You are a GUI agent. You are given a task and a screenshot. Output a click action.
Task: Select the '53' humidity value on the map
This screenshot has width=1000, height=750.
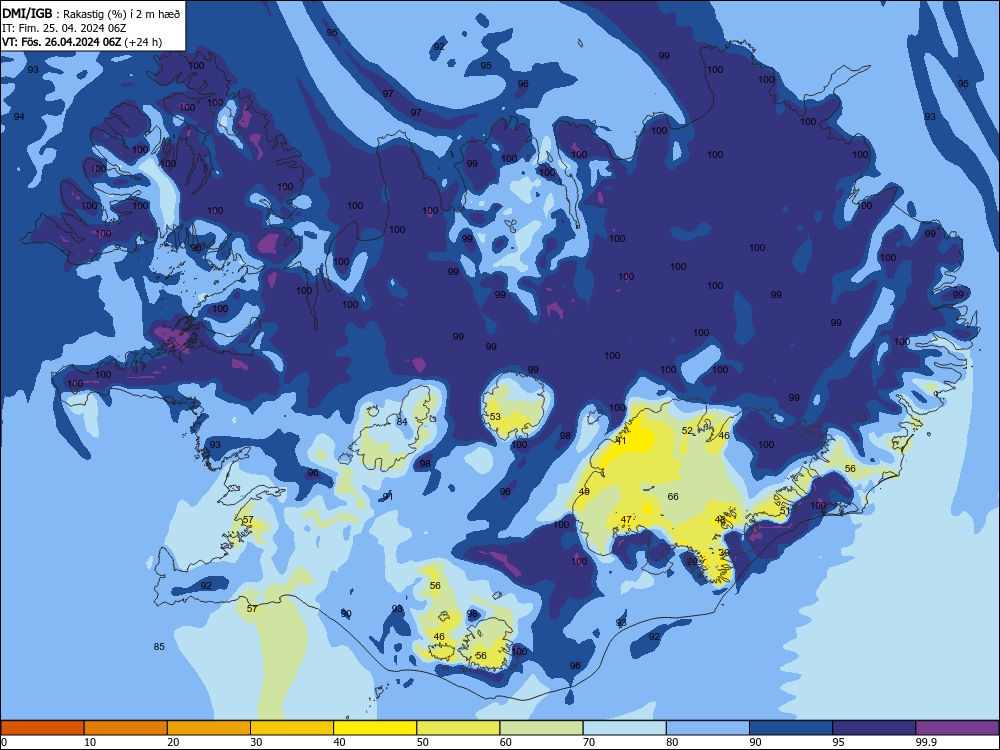495,416
